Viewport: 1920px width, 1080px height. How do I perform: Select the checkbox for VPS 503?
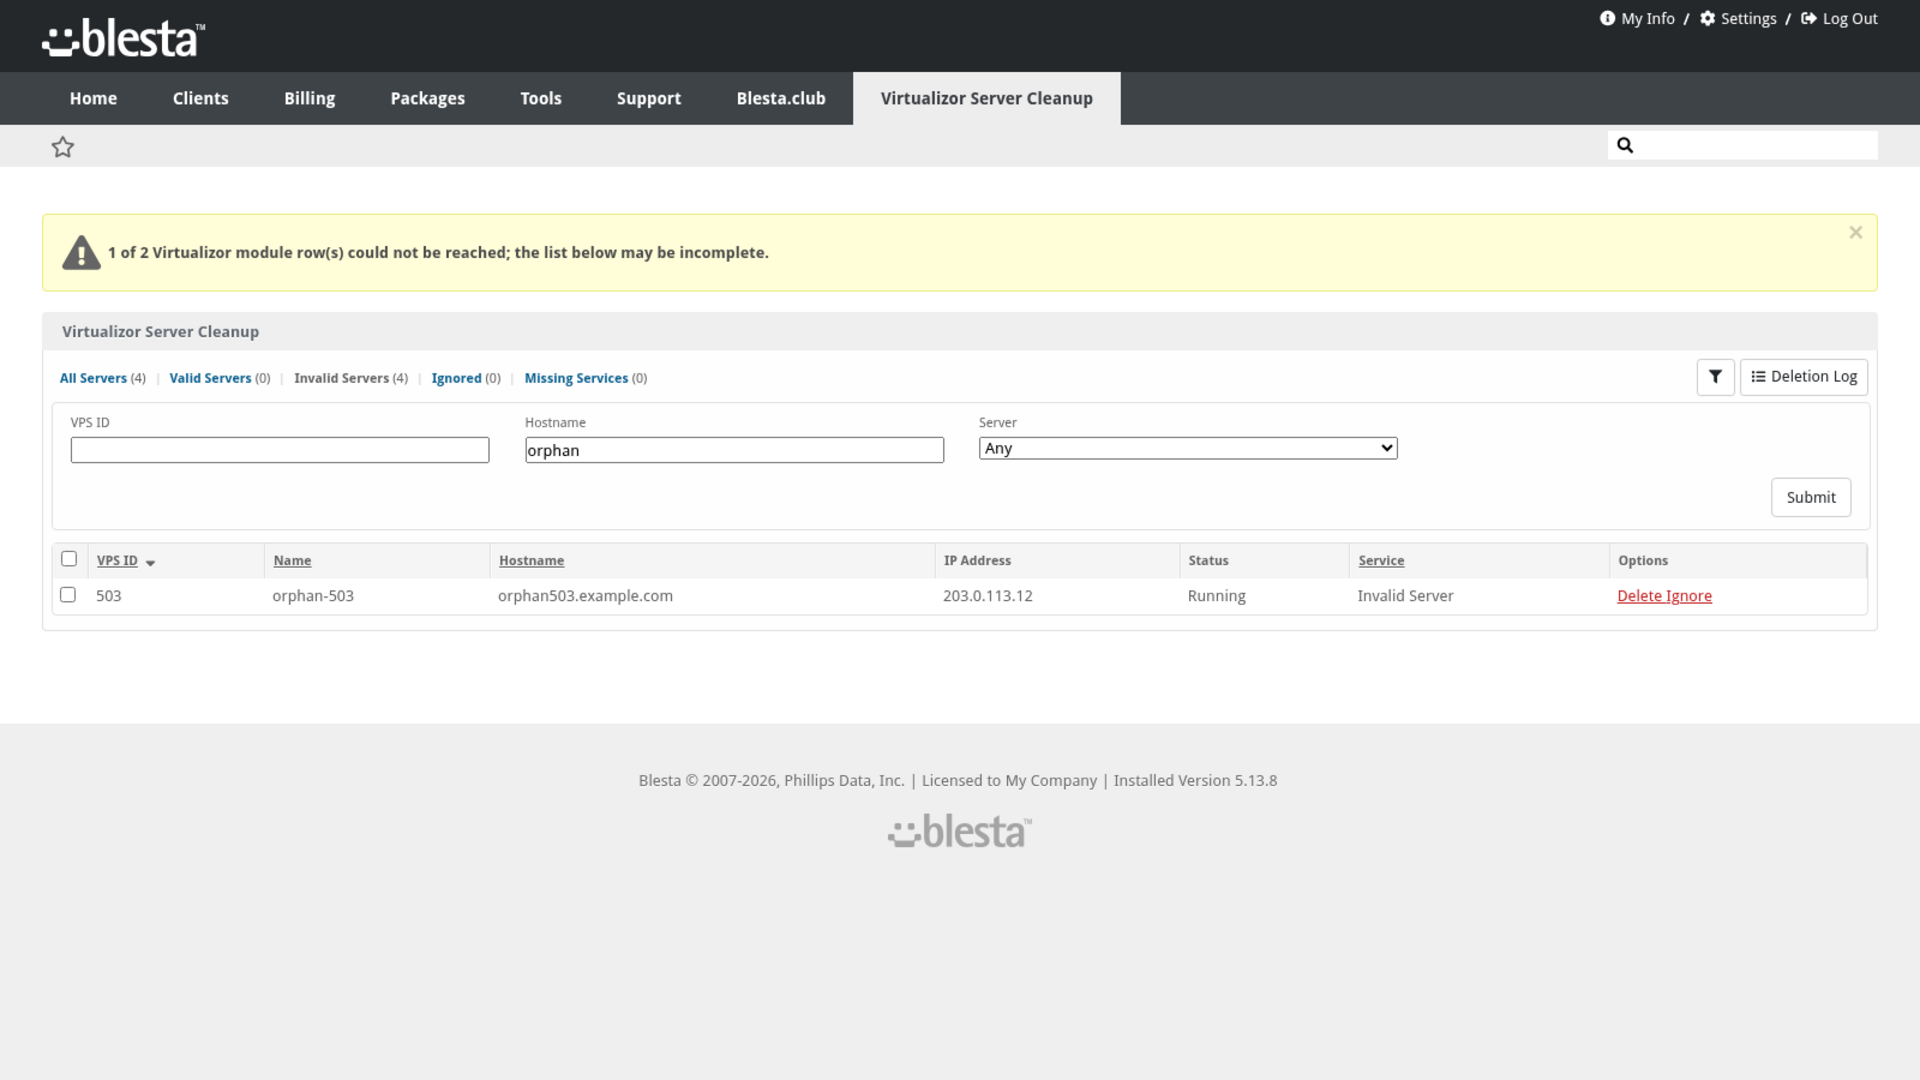point(68,595)
